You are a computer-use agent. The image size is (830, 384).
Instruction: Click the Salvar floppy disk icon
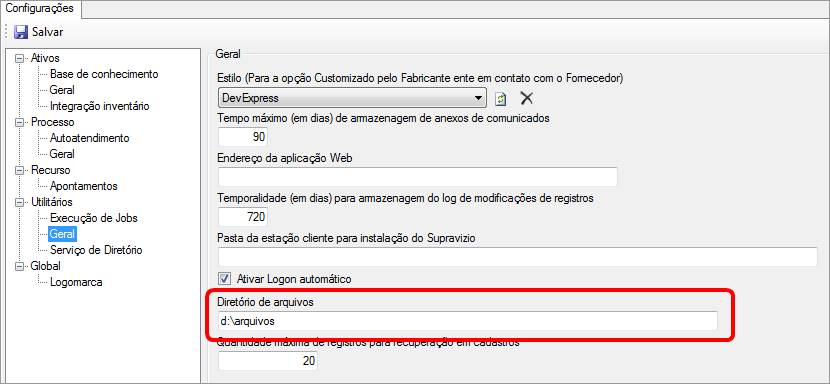coord(21,32)
